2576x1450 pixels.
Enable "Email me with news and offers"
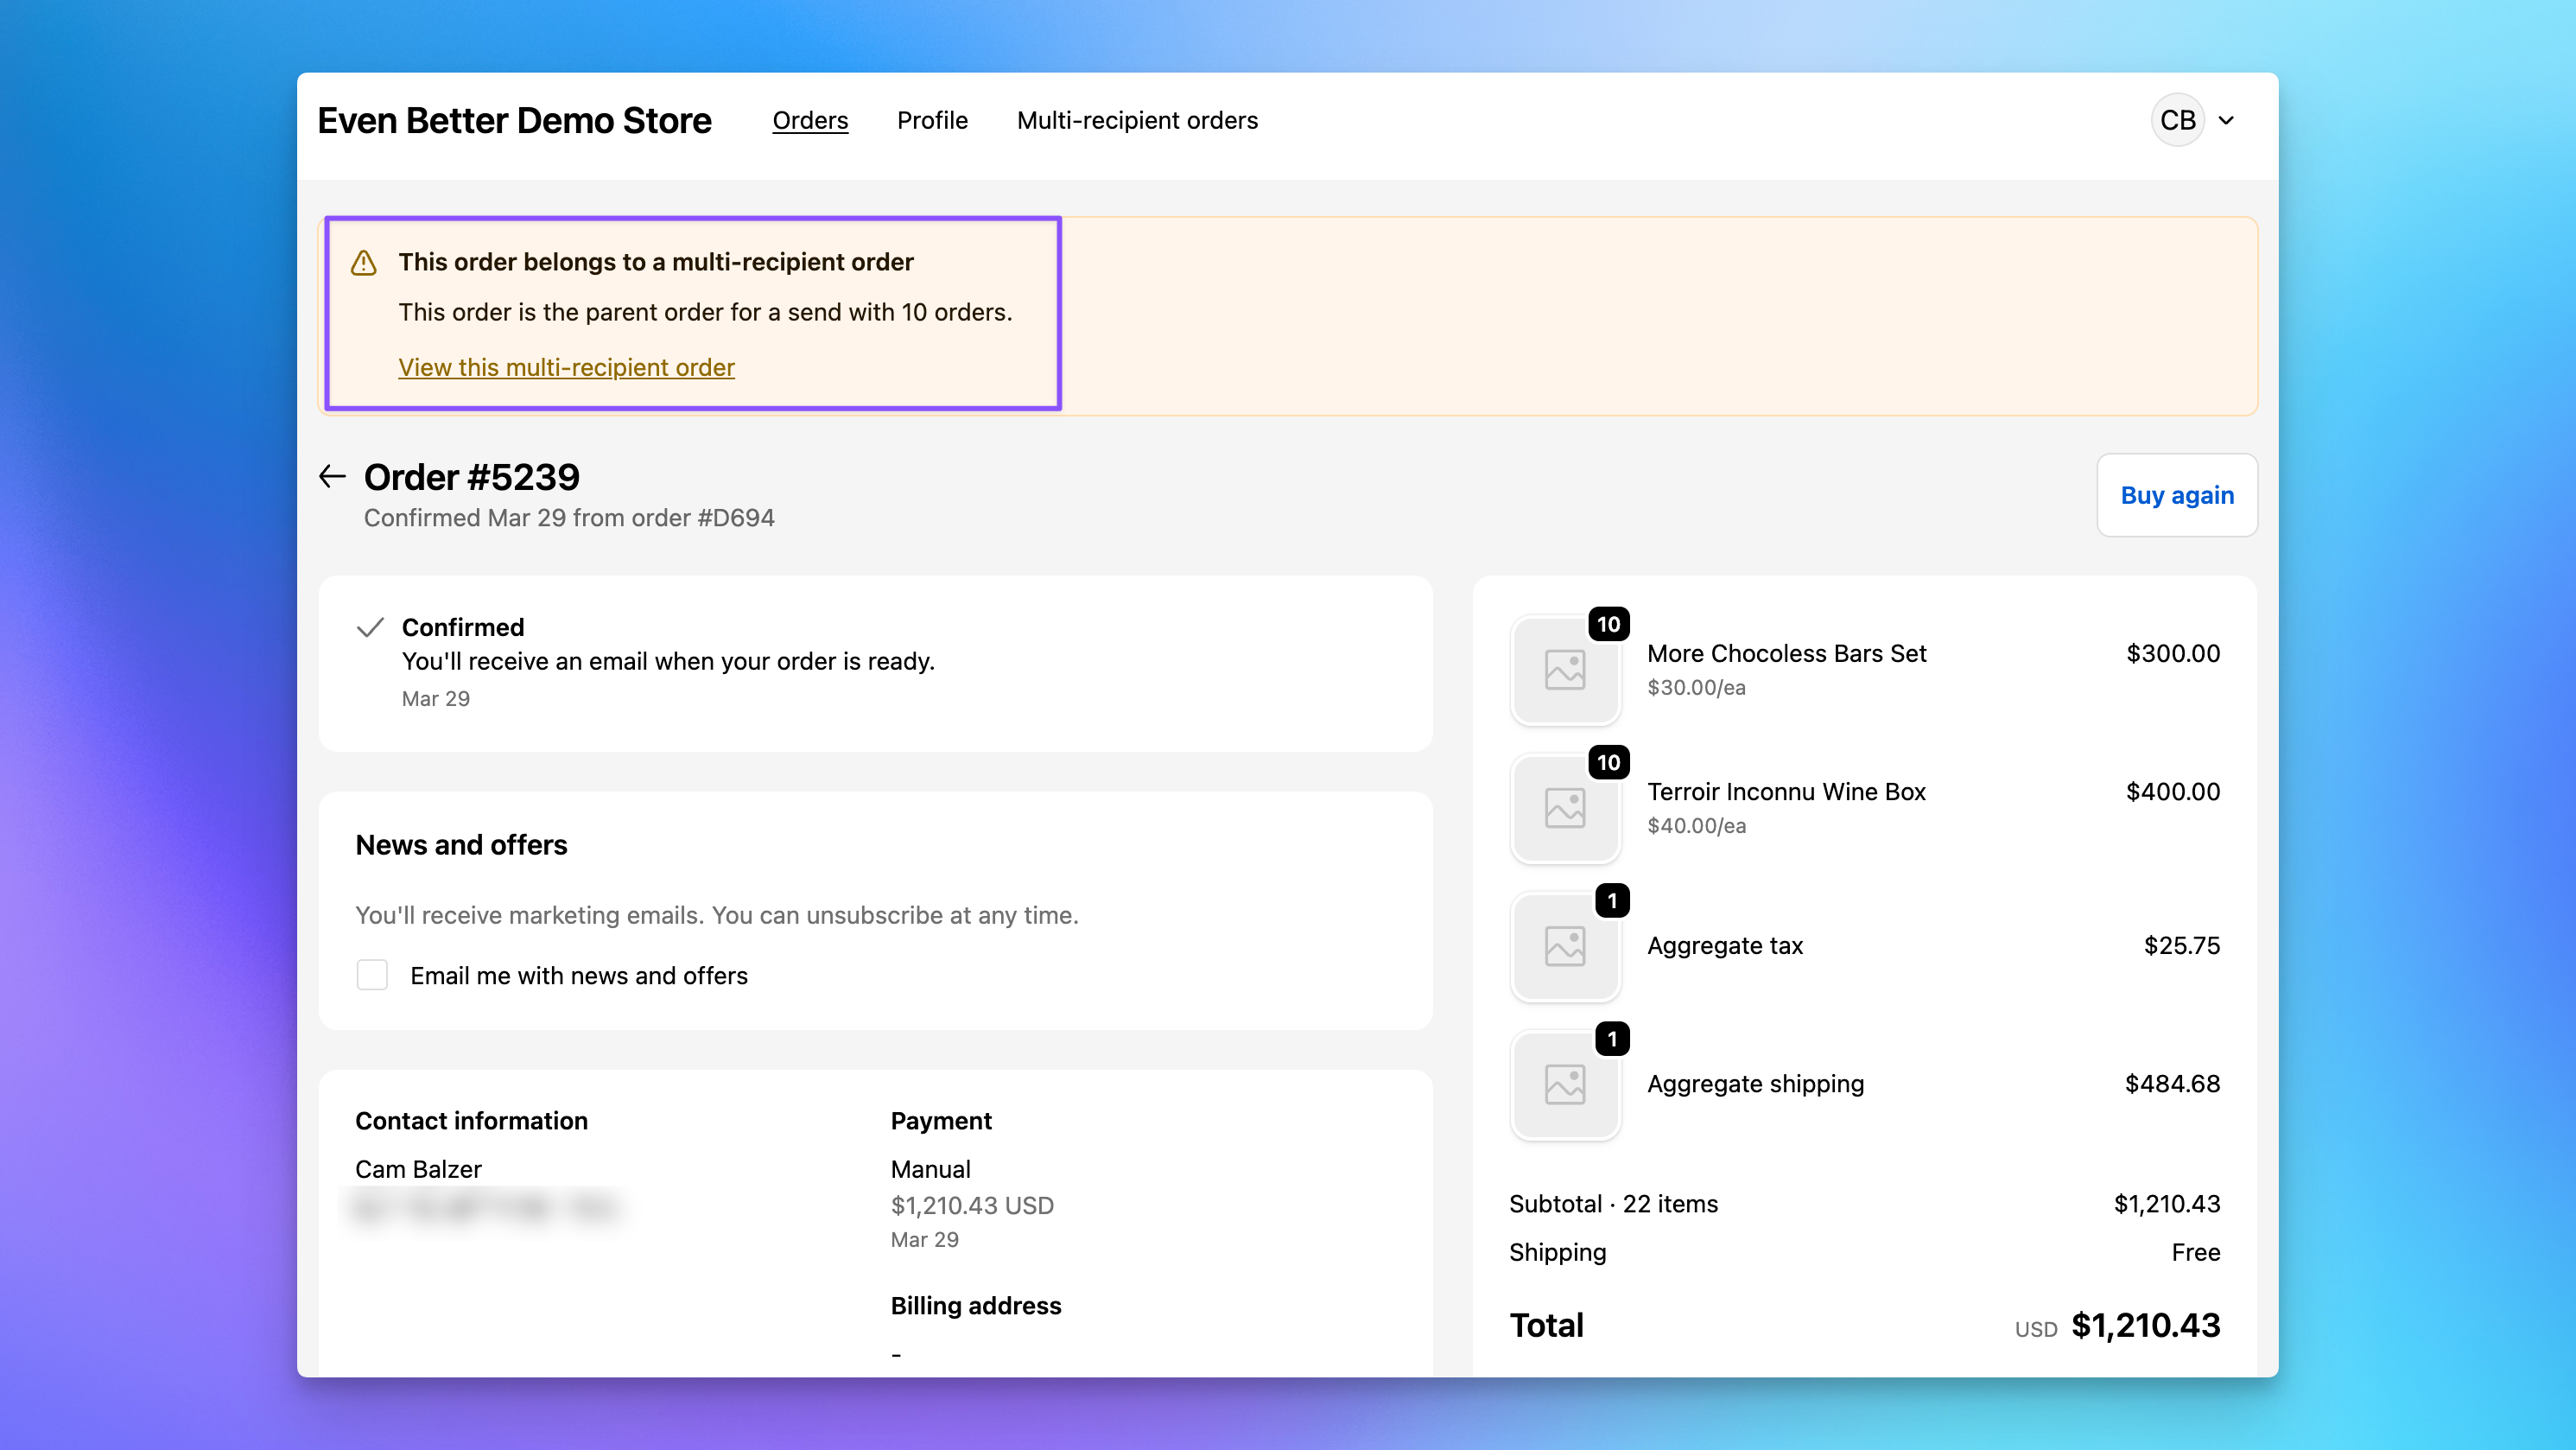point(372,975)
